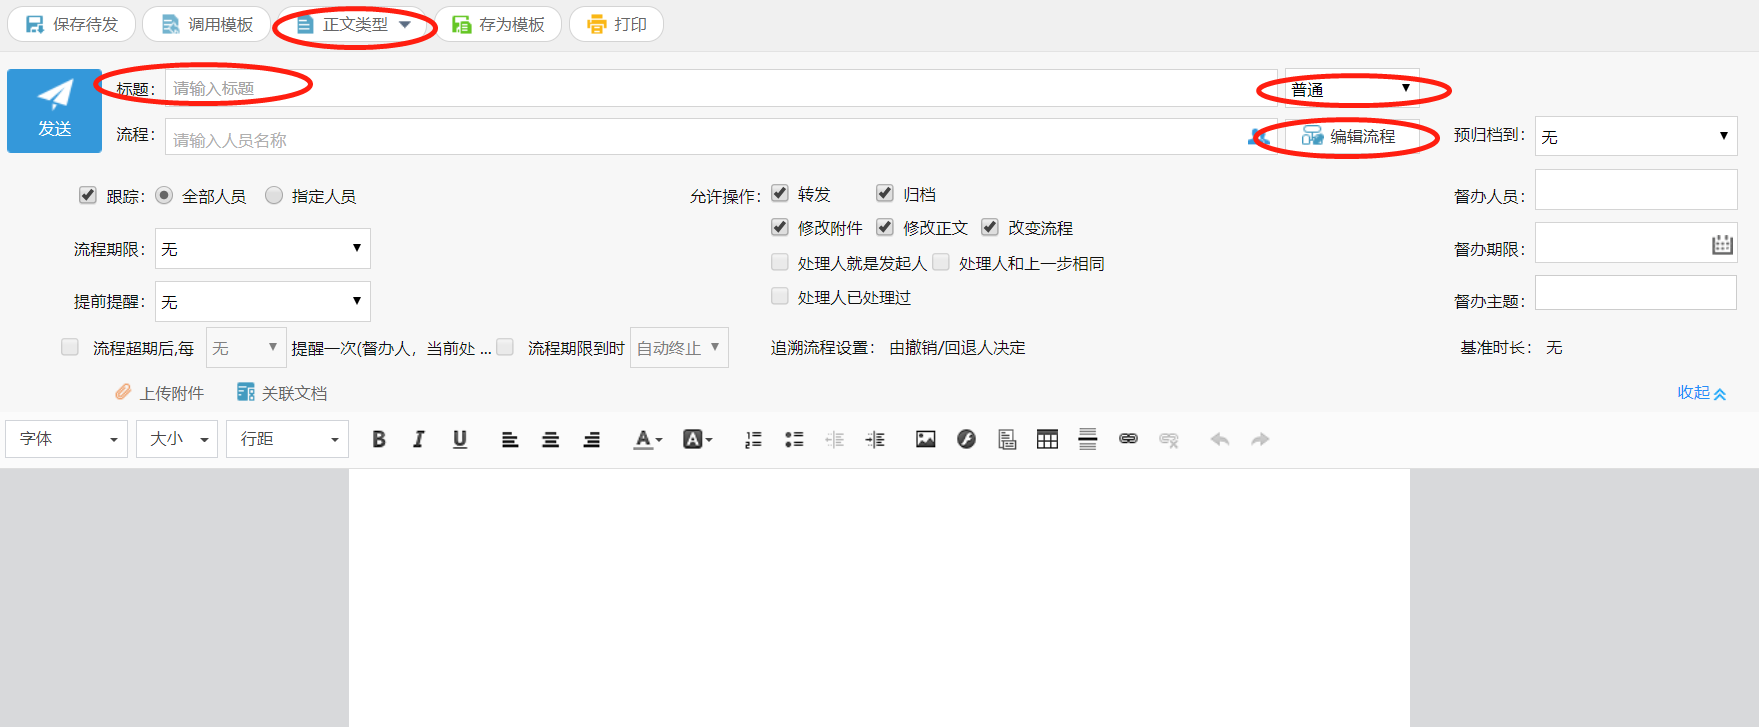The width and height of the screenshot is (1759, 727).
Task: Open the 字体 font dropdown
Action: [x=67, y=439]
